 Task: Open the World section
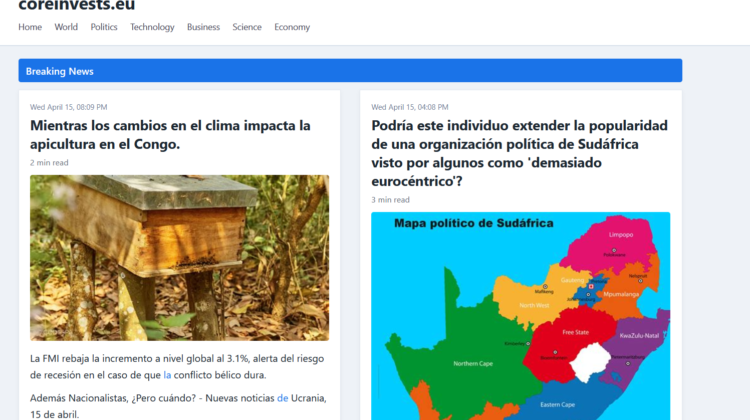point(66,27)
